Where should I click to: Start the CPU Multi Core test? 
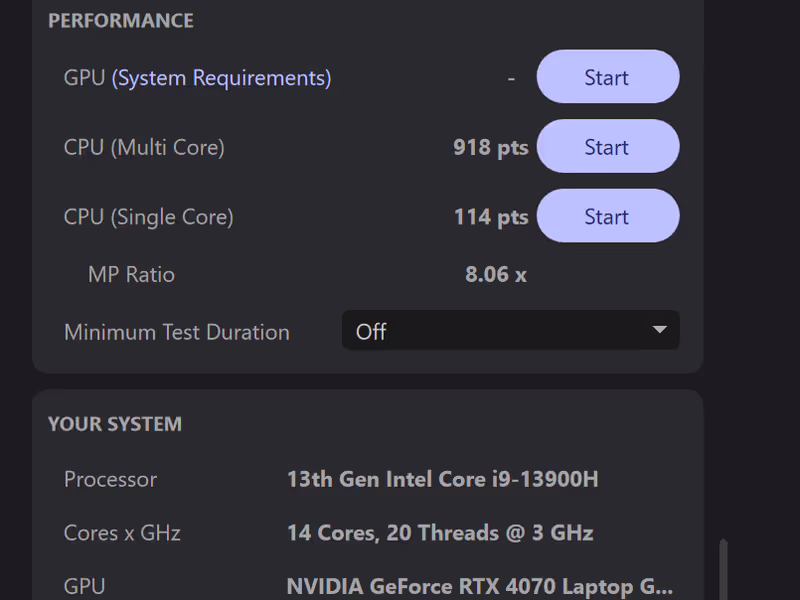(x=607, y=147)
